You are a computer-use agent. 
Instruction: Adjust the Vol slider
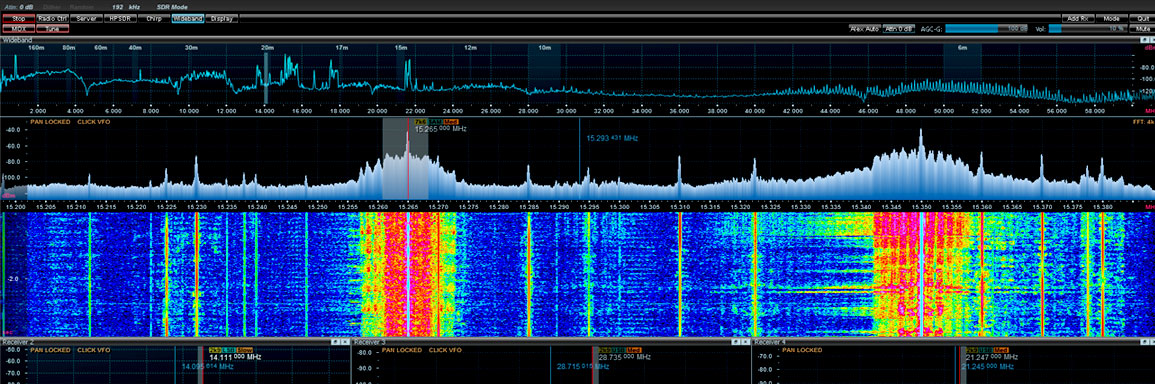click(1087, 29)
